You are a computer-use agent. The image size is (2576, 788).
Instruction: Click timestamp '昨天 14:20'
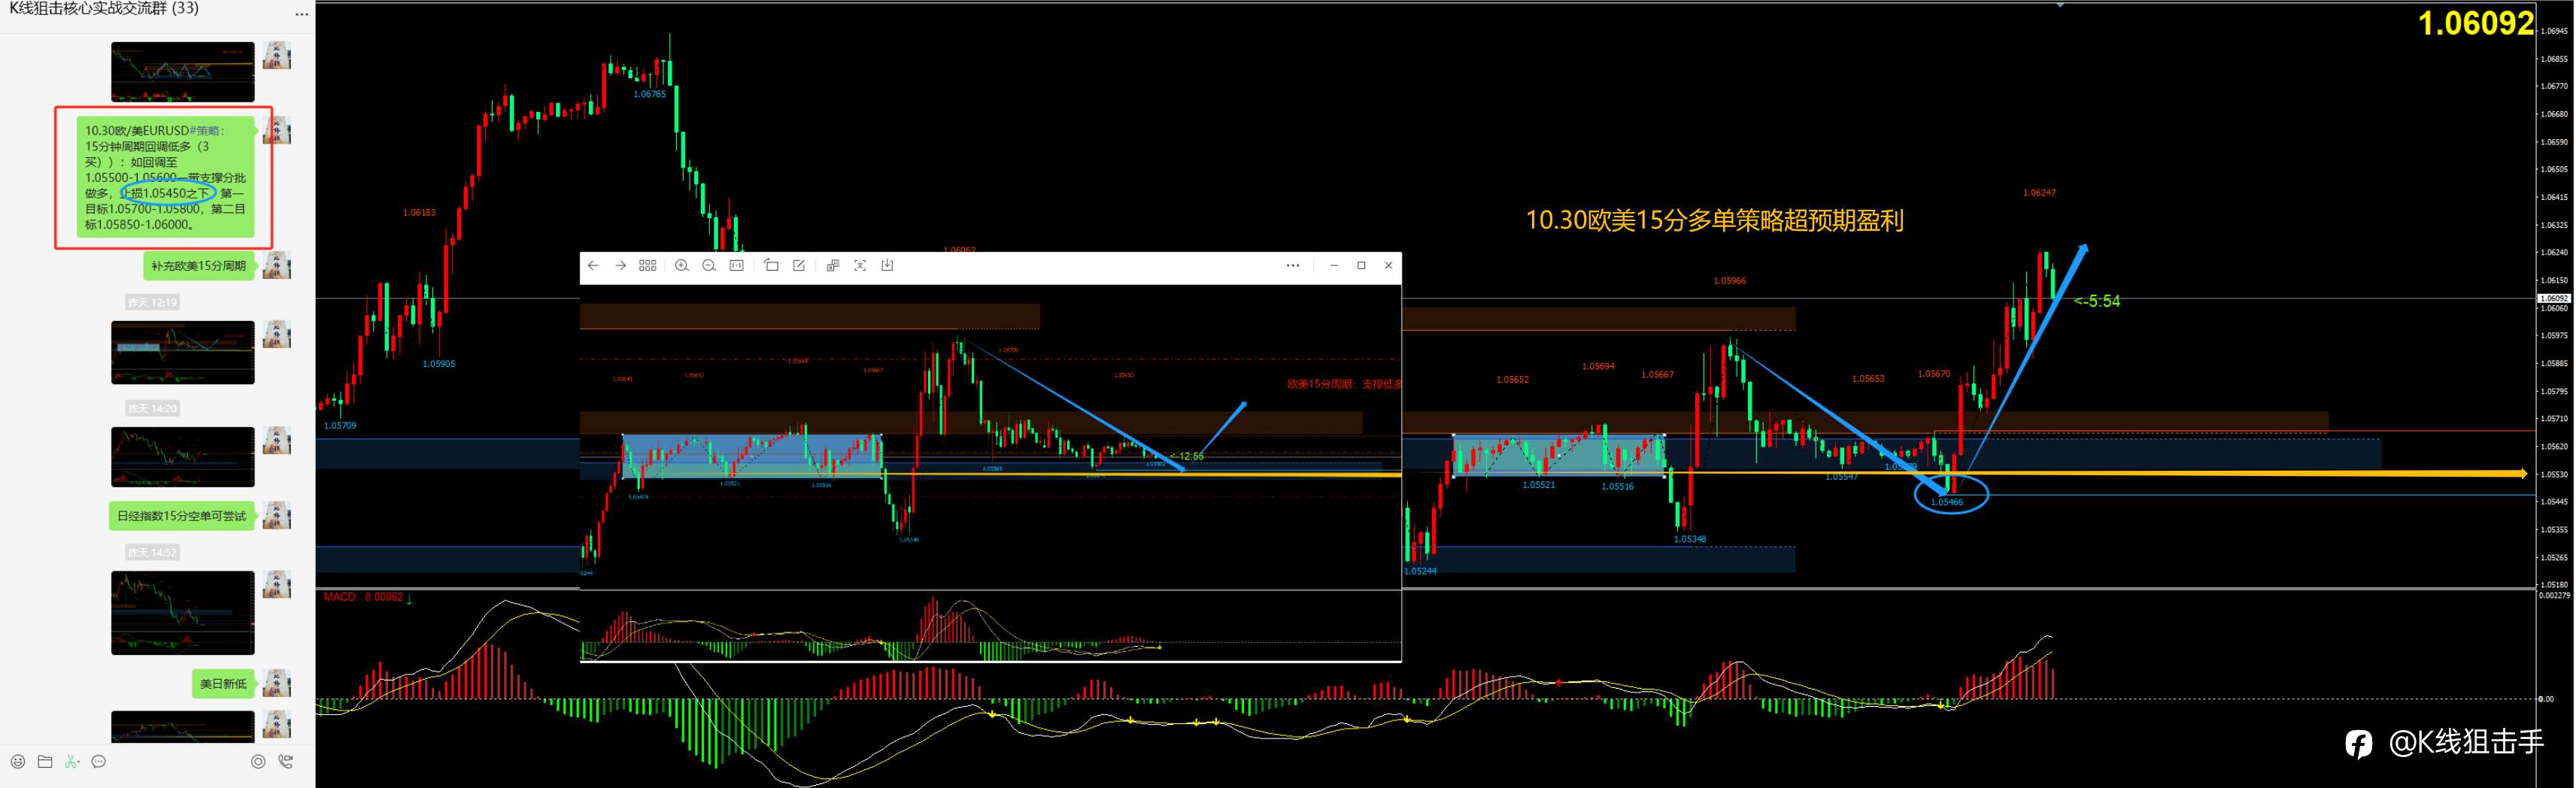(152, 408)
